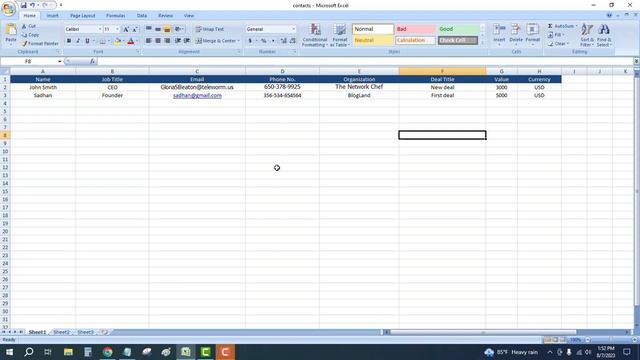Switch to the Formulas tab
The width and height of the screenshot is (640, 360).
[116, 16]
